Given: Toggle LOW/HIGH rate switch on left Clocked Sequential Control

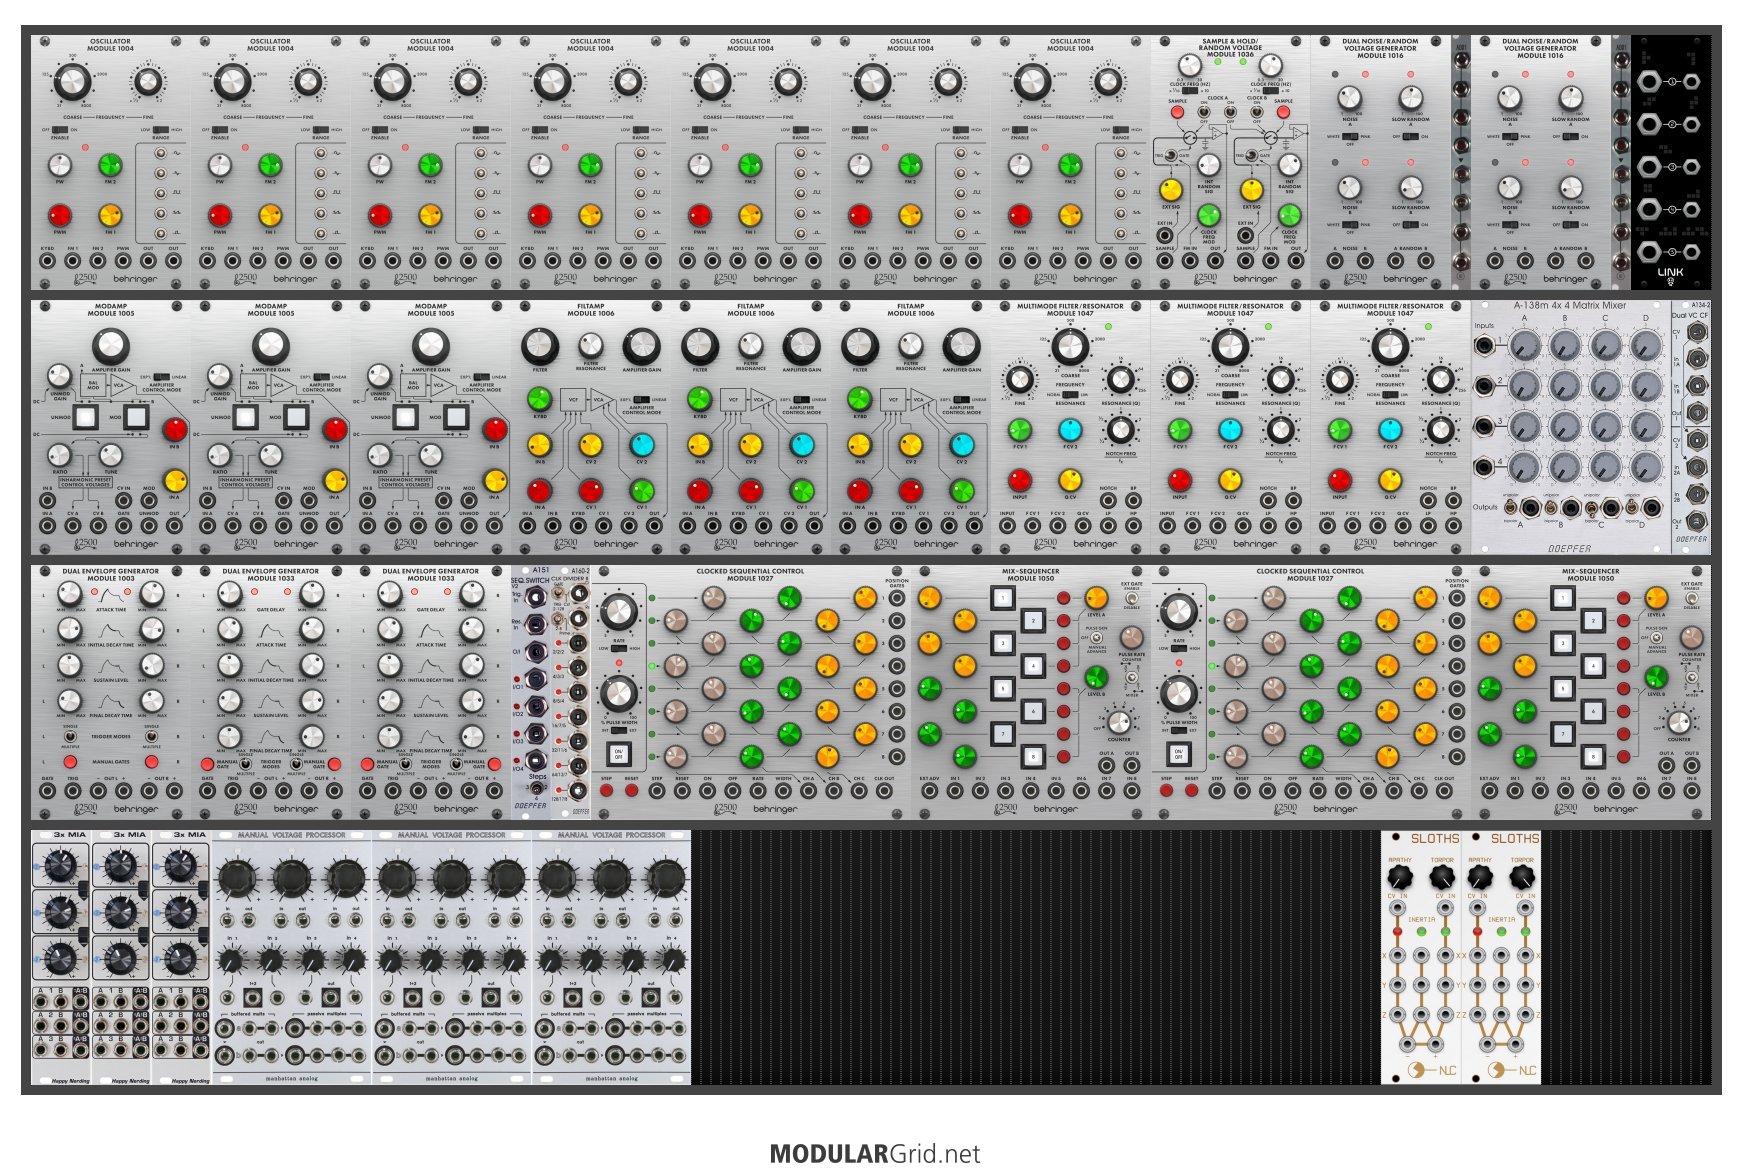Looking at the screenshot, I should [618, 648].
